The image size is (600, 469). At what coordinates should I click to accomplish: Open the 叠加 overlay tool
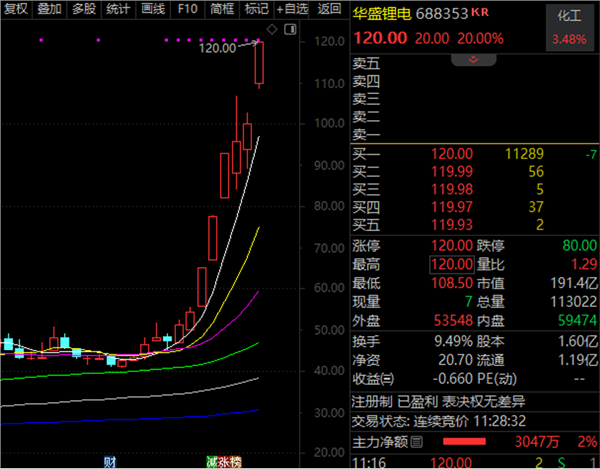pos(49,9)
